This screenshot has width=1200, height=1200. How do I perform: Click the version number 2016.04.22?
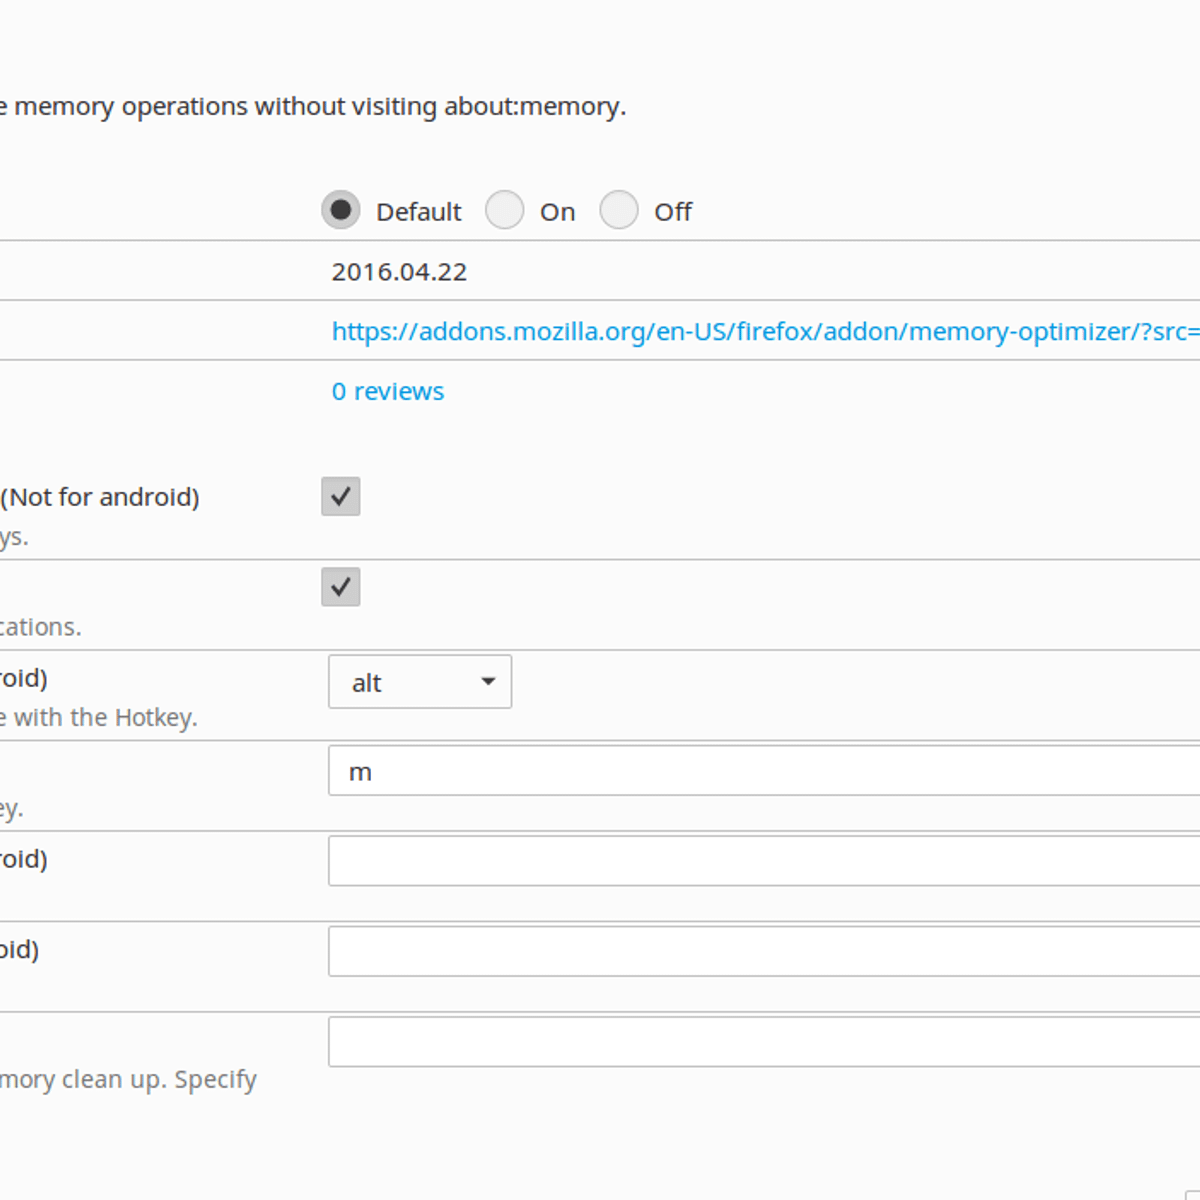pos(399,272)
